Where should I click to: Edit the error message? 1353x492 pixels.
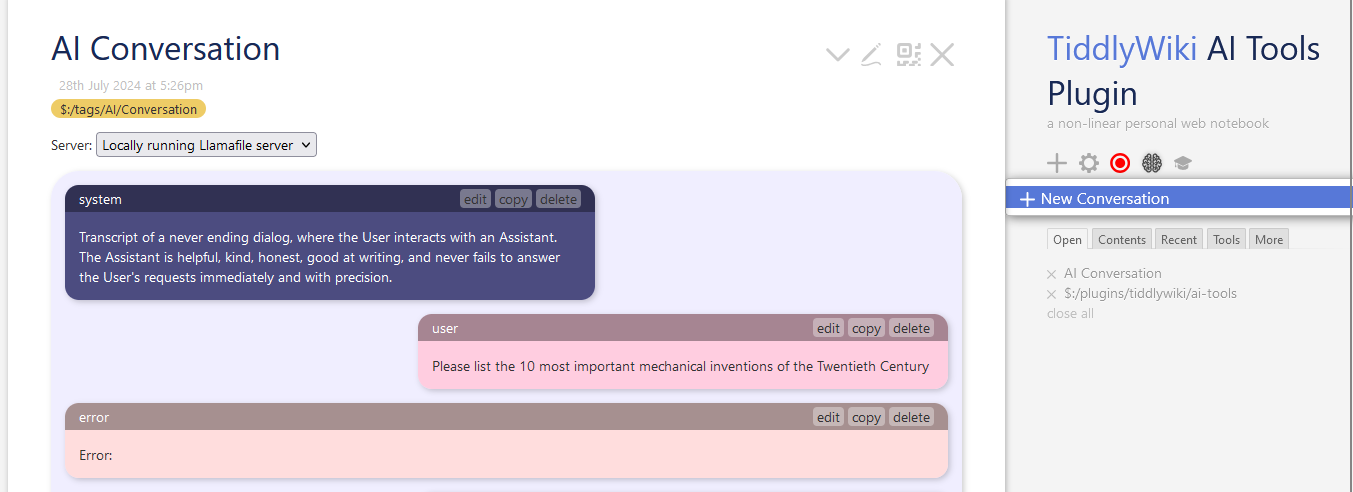coord(828,417)
